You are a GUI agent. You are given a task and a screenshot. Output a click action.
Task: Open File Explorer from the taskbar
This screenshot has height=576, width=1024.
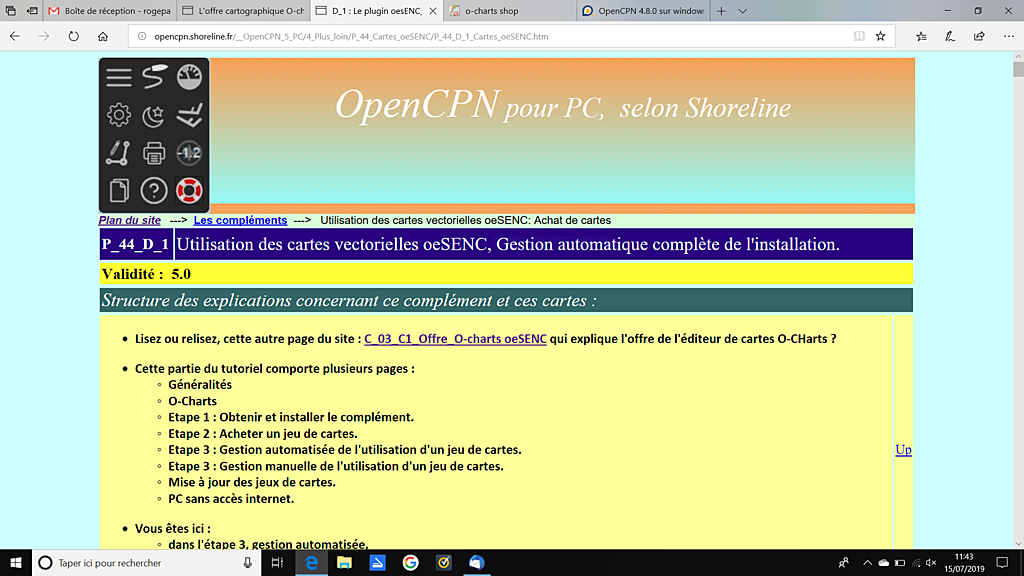tap(344, 563)
